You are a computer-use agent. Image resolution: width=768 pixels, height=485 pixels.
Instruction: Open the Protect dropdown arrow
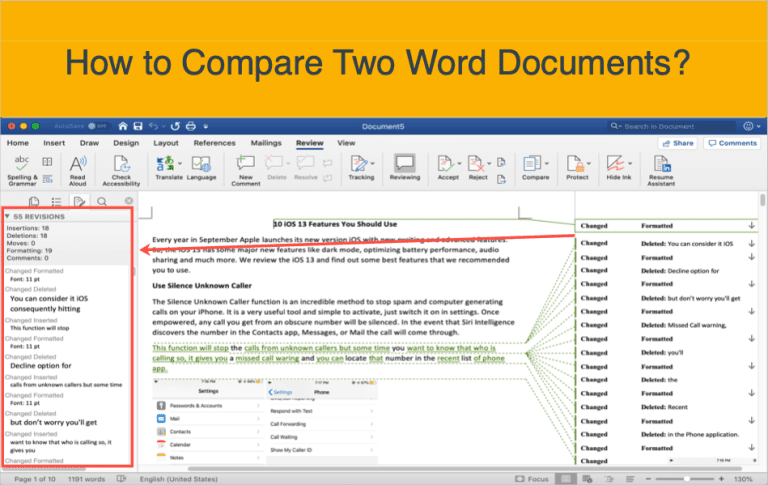click(589, 163)
